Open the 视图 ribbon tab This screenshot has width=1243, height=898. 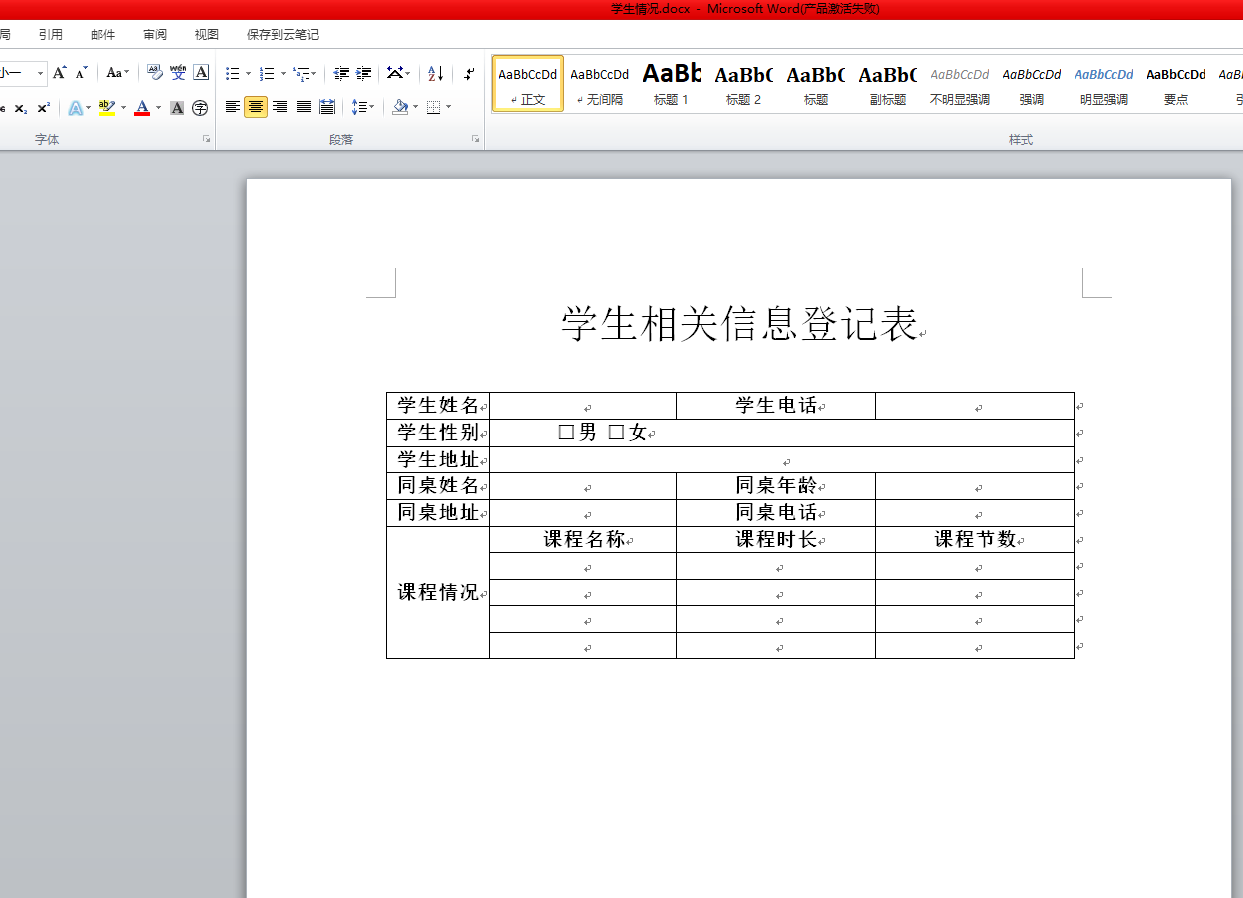click(206, 33)
